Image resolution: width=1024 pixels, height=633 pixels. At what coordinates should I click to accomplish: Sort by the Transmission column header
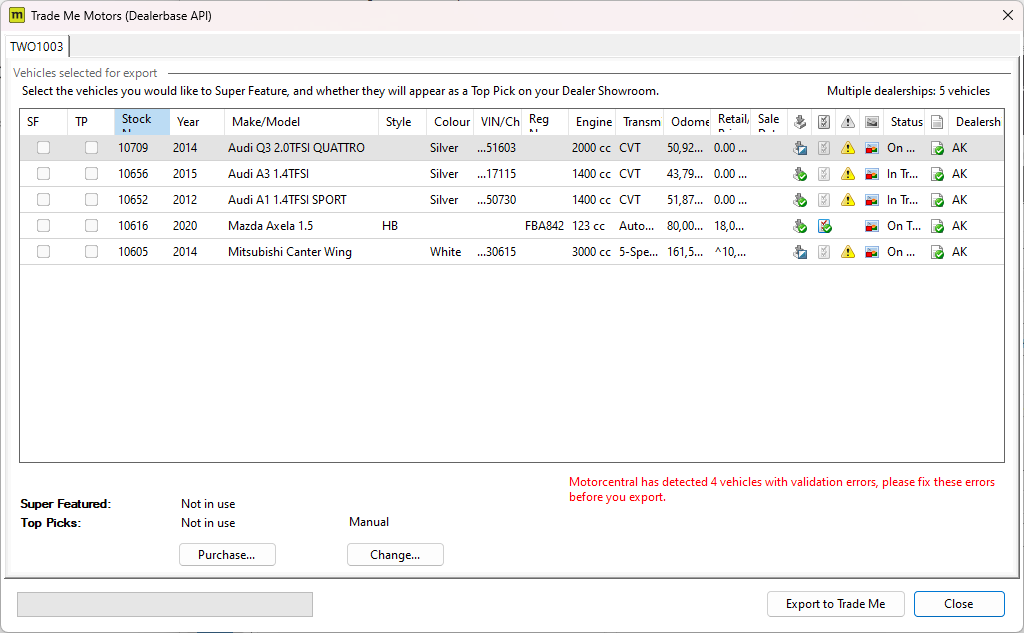coord(640,122)
